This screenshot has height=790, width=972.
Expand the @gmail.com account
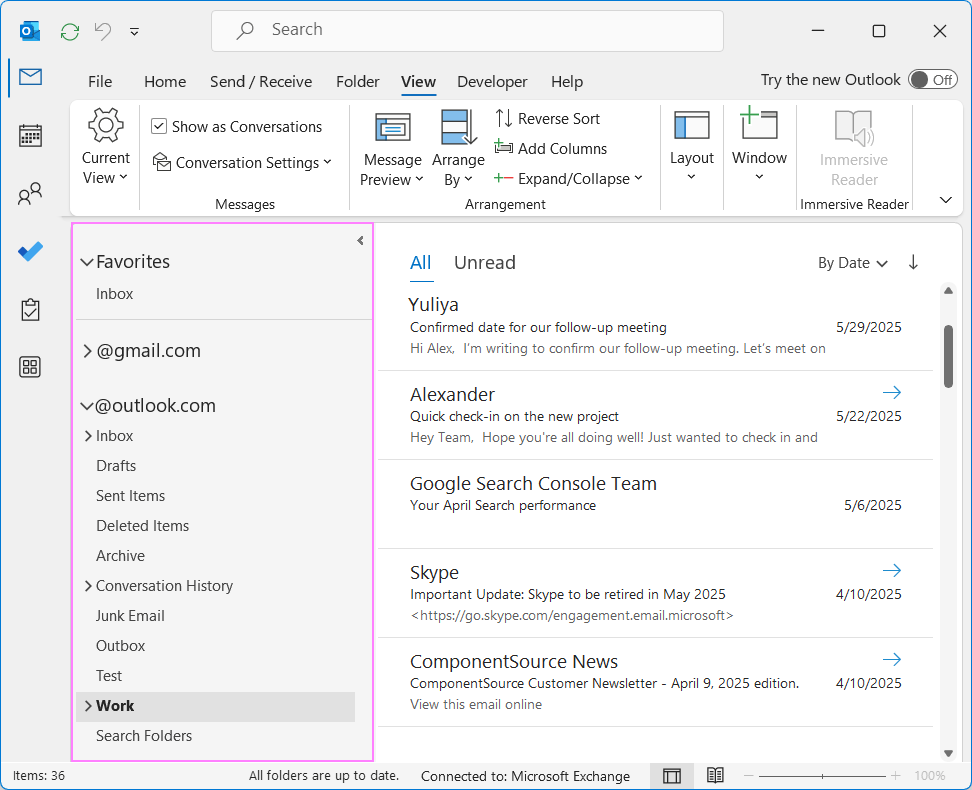click(88, 351)
